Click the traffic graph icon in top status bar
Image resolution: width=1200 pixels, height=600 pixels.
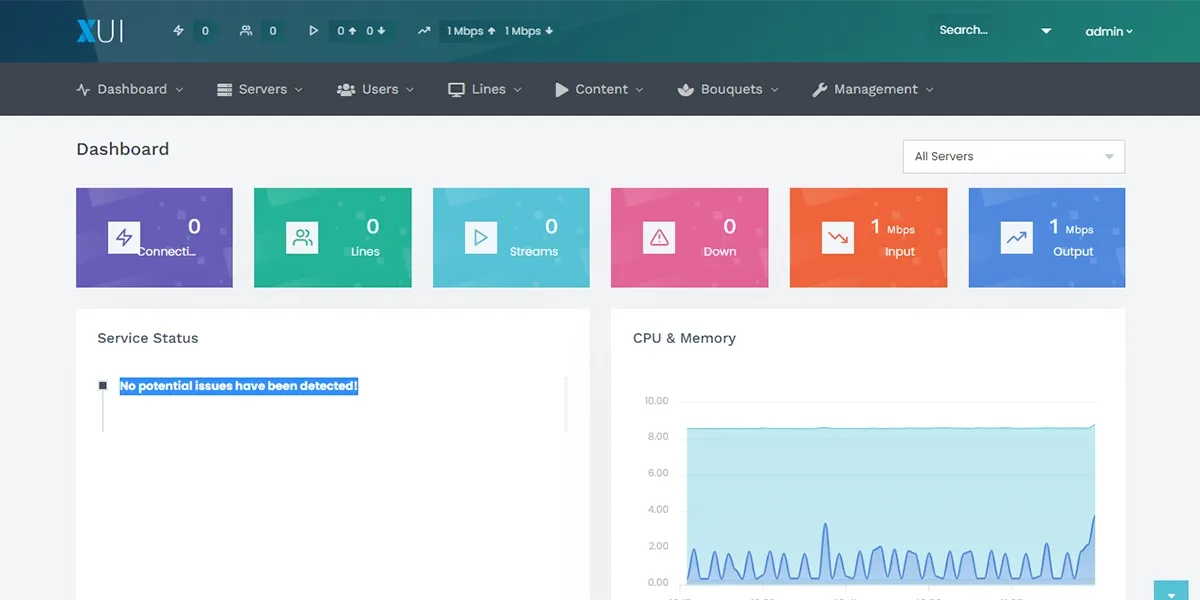(423, 31)
